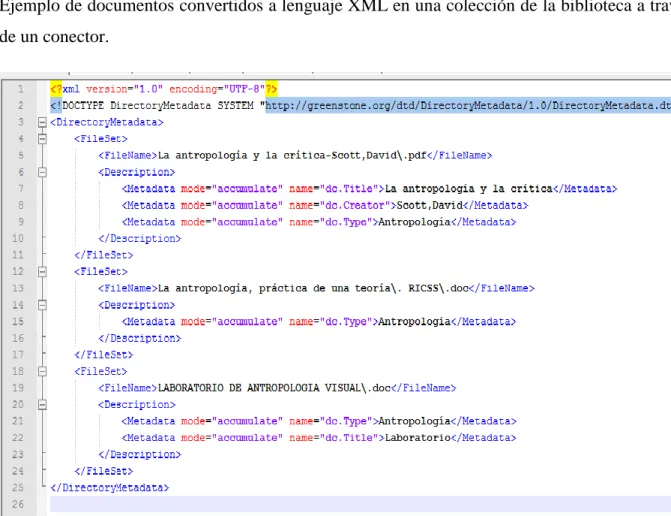Collapse the Description fold marker on line 6
671x516 pixels.
pos(42,172)
